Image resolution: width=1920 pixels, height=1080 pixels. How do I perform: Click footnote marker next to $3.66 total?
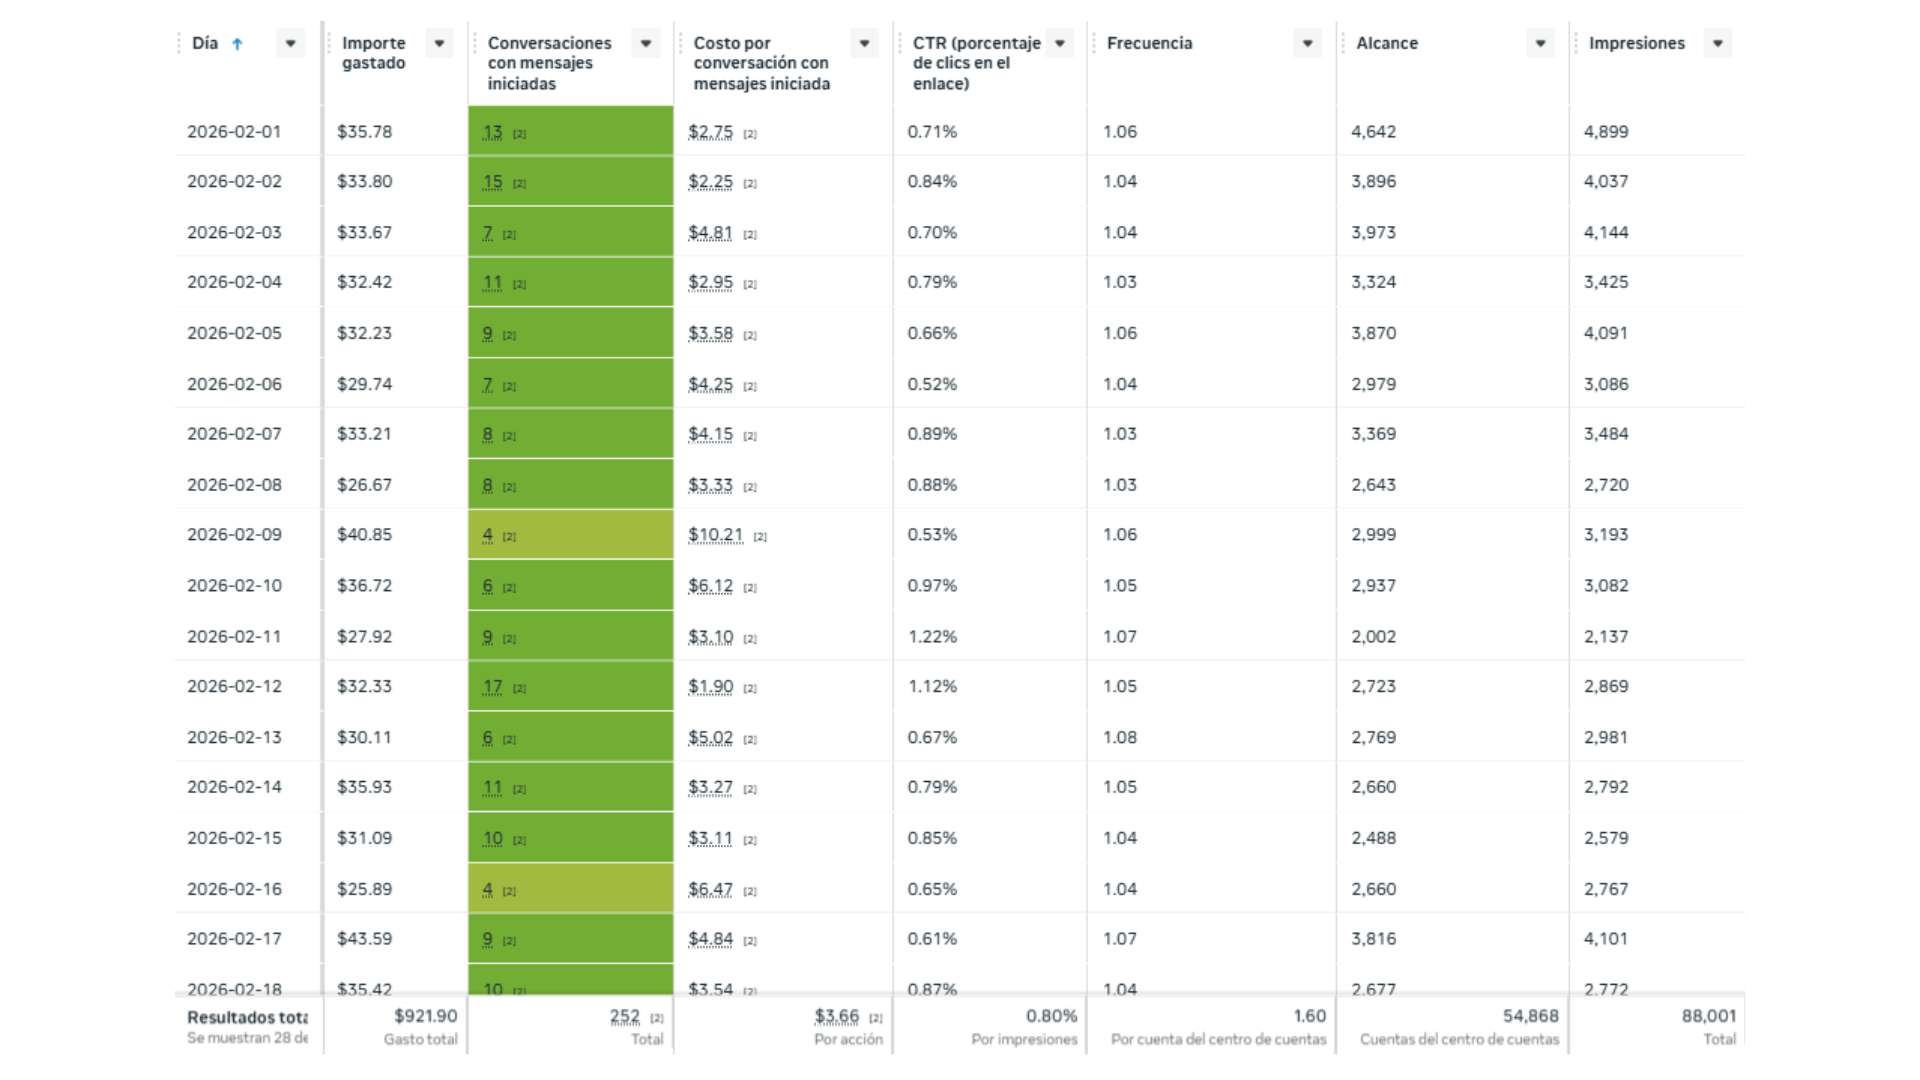(876, 1018)
